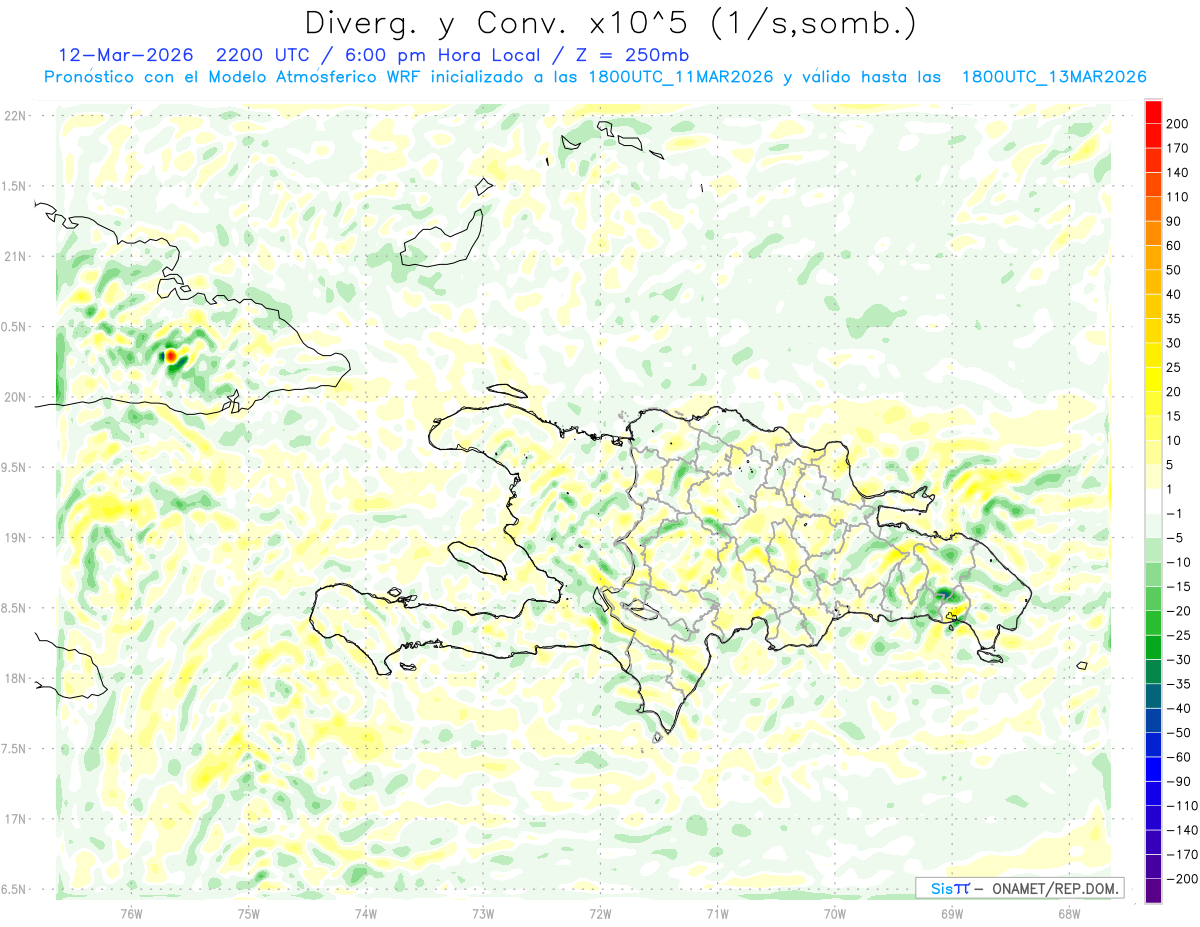Click the valid-until time '1800UTC_13MAR2026'
Image resolution: width=1200 pixels, height=927 pixels.
pyautogui.click(x=1053, y=77)
